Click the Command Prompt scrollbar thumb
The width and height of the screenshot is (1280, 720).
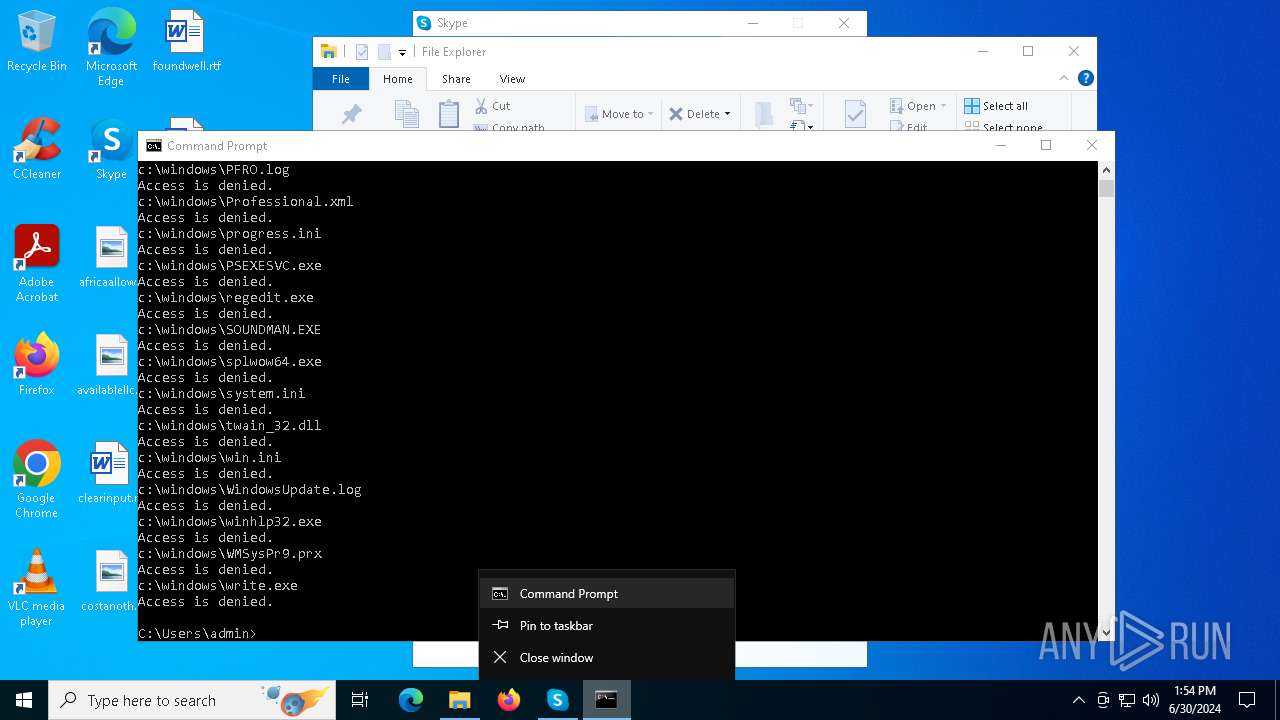pyautogui.click(x=1106, y=189)
